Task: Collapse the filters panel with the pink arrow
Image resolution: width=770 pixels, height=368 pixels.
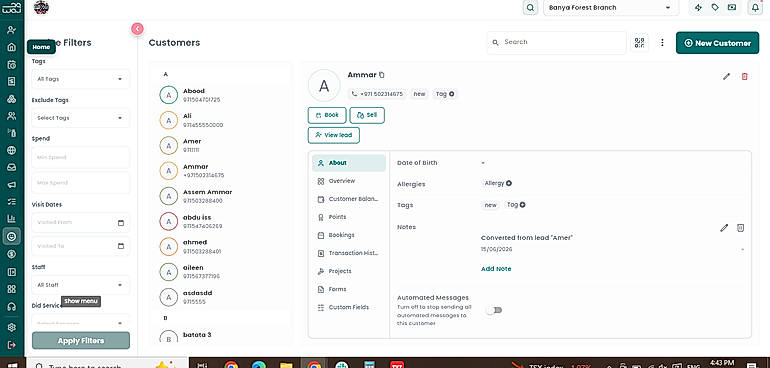Action: pos(138,29)
